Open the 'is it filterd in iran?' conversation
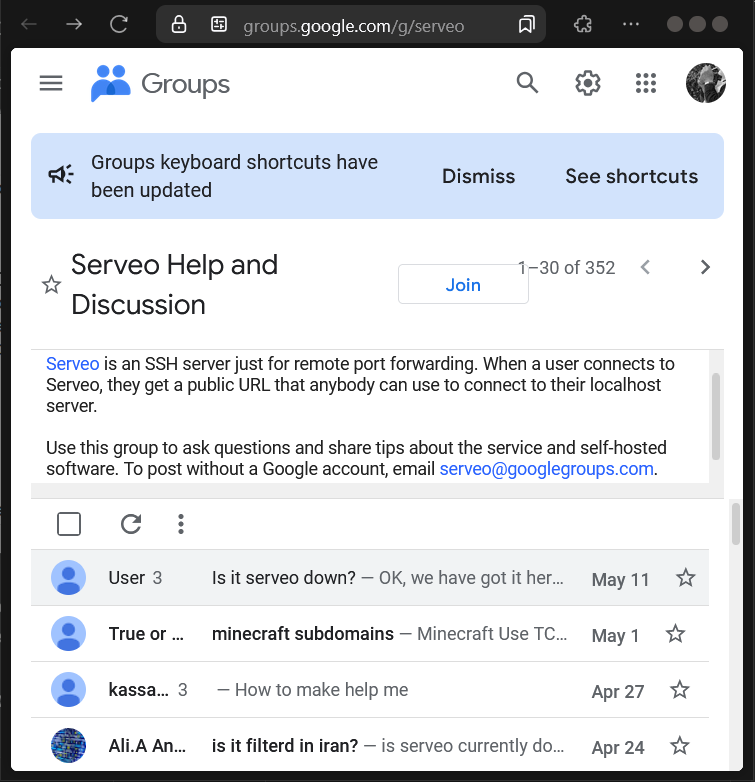Viewport: 755px width, 782px height. point(370,744)
